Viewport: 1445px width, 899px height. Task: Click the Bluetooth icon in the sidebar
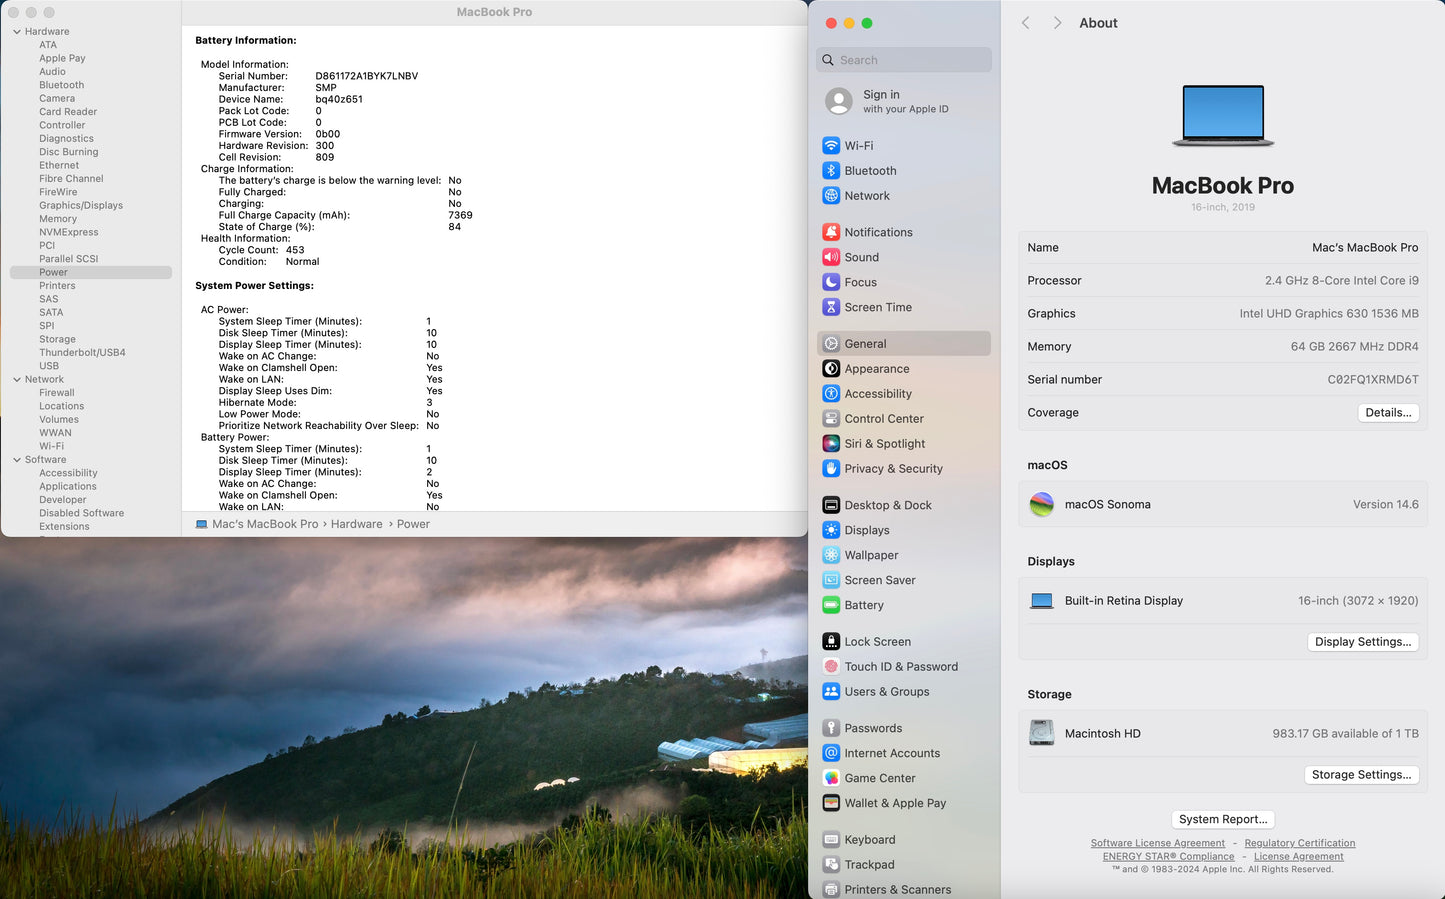(x=831, y=171)
